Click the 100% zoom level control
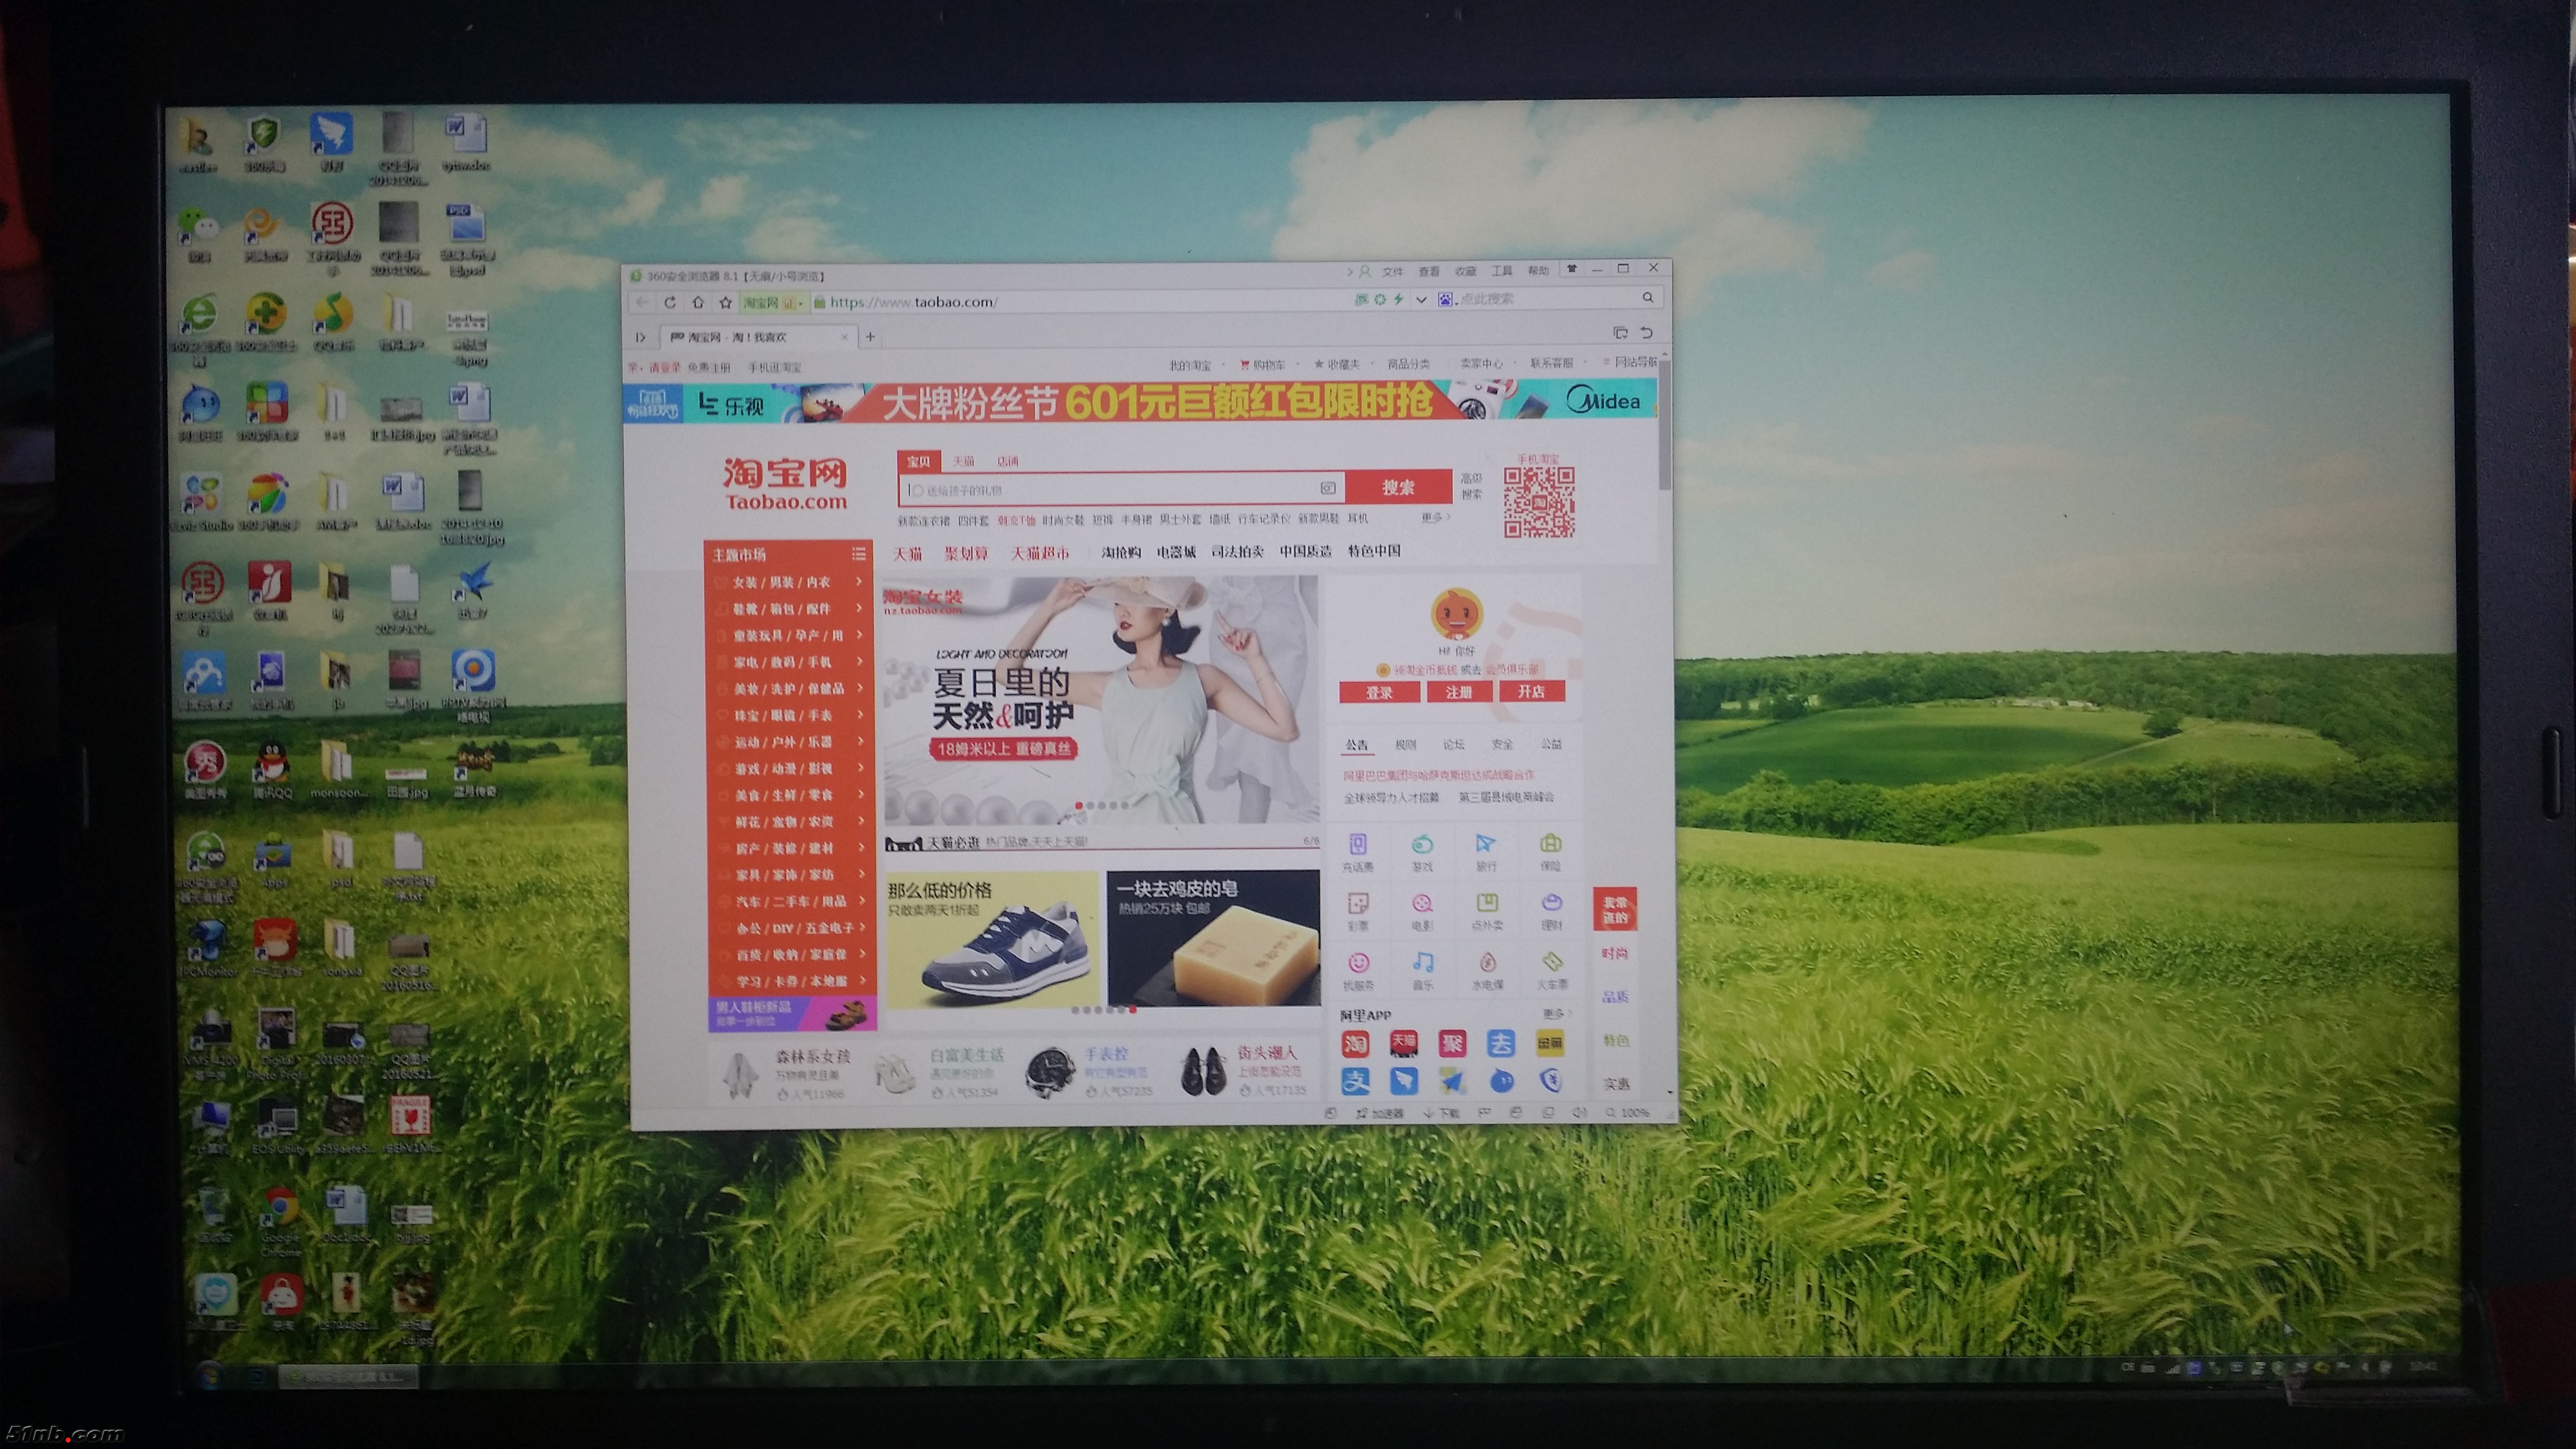 click(x=1628, y=1112)
